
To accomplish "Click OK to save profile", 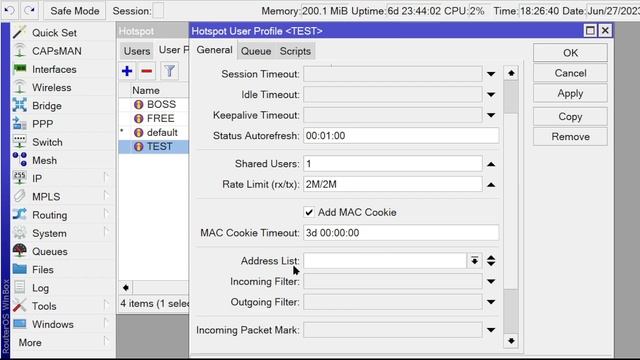I will click(x=570, y=53).
